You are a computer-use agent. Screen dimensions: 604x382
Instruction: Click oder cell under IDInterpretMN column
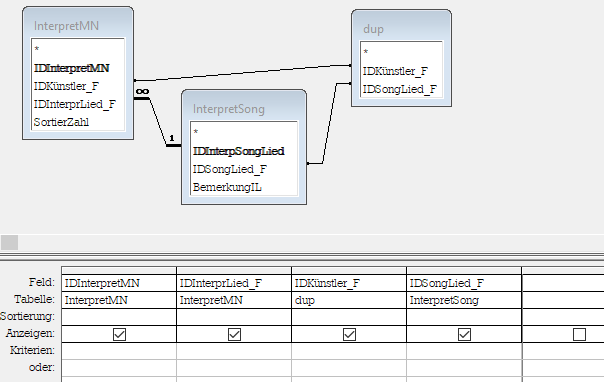pos(119,368)
